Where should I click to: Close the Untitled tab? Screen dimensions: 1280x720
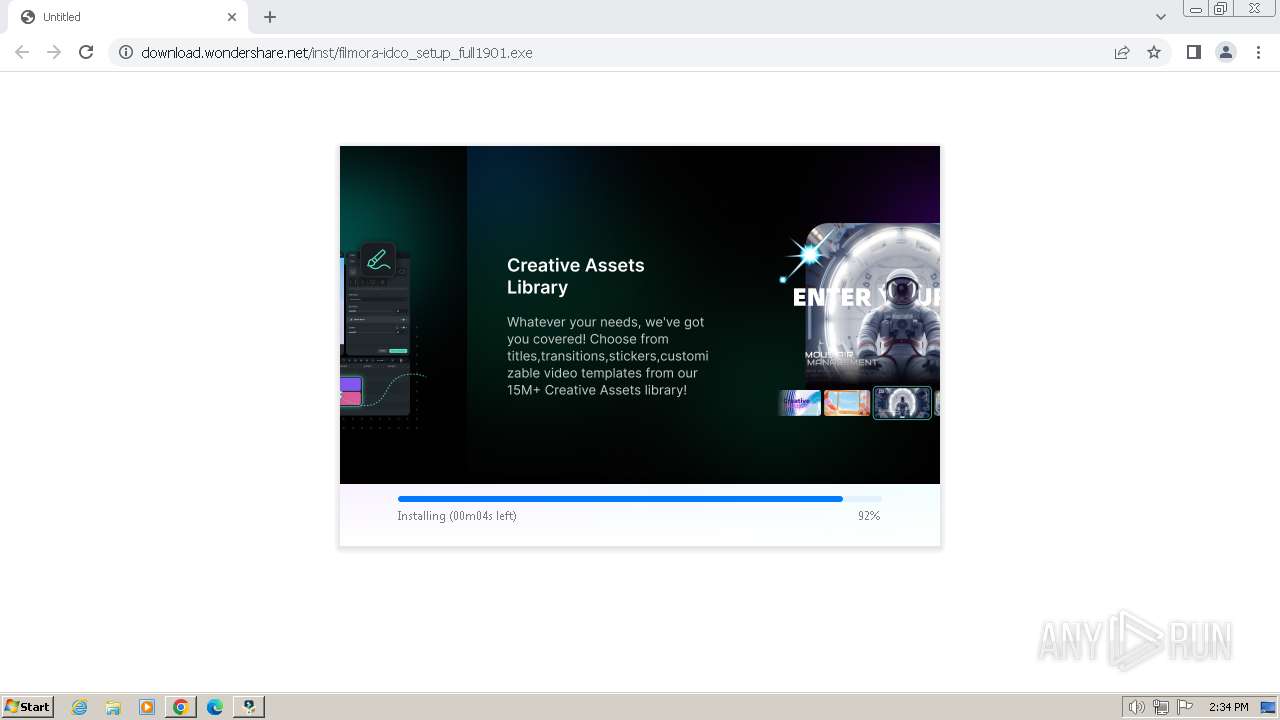click(232, 17)
